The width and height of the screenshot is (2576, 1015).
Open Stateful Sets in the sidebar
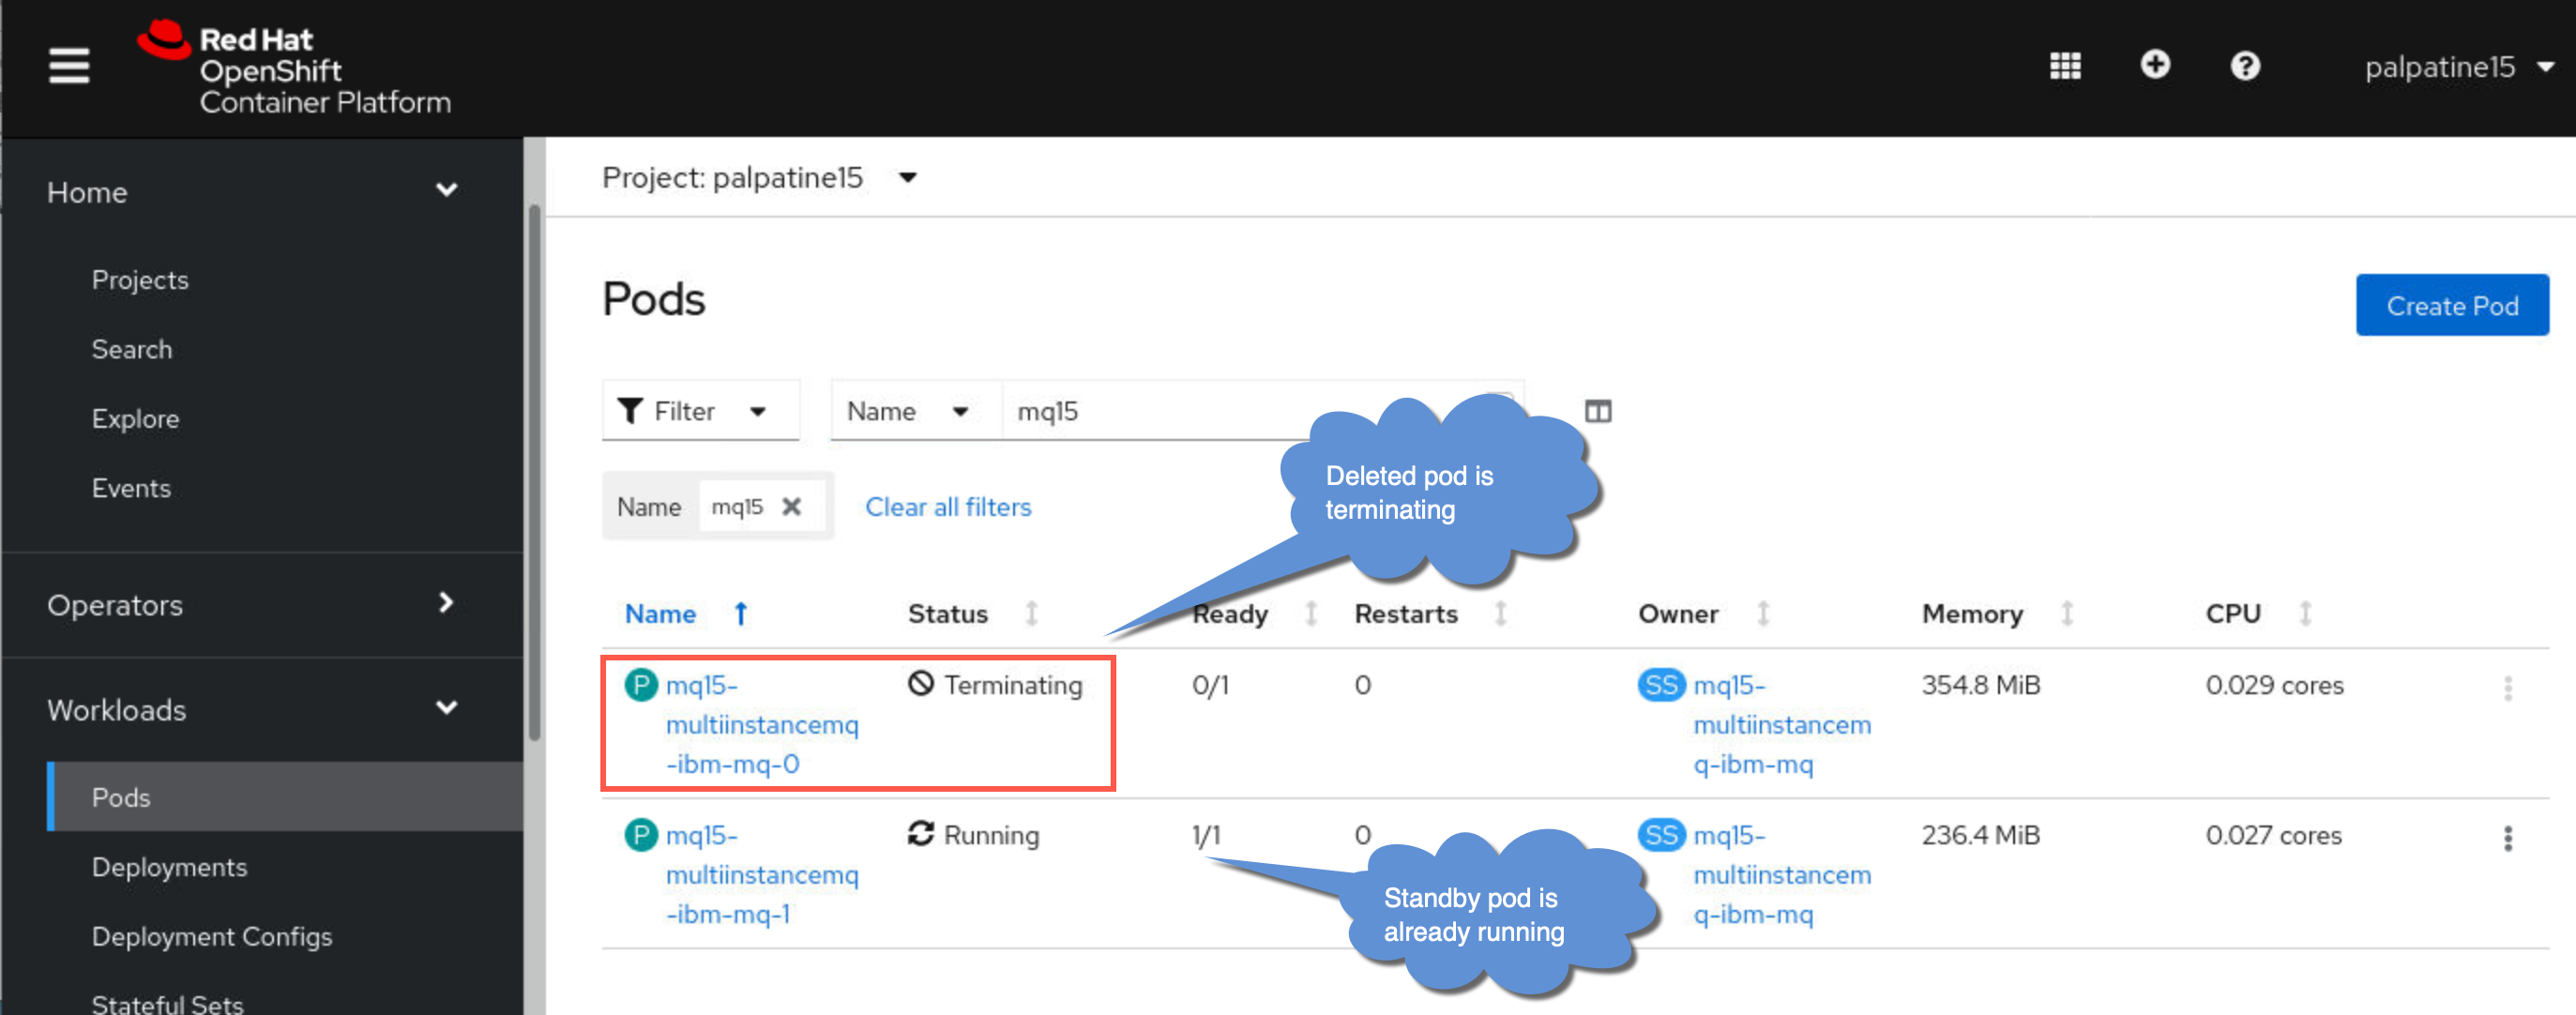tap(167, 1003)
